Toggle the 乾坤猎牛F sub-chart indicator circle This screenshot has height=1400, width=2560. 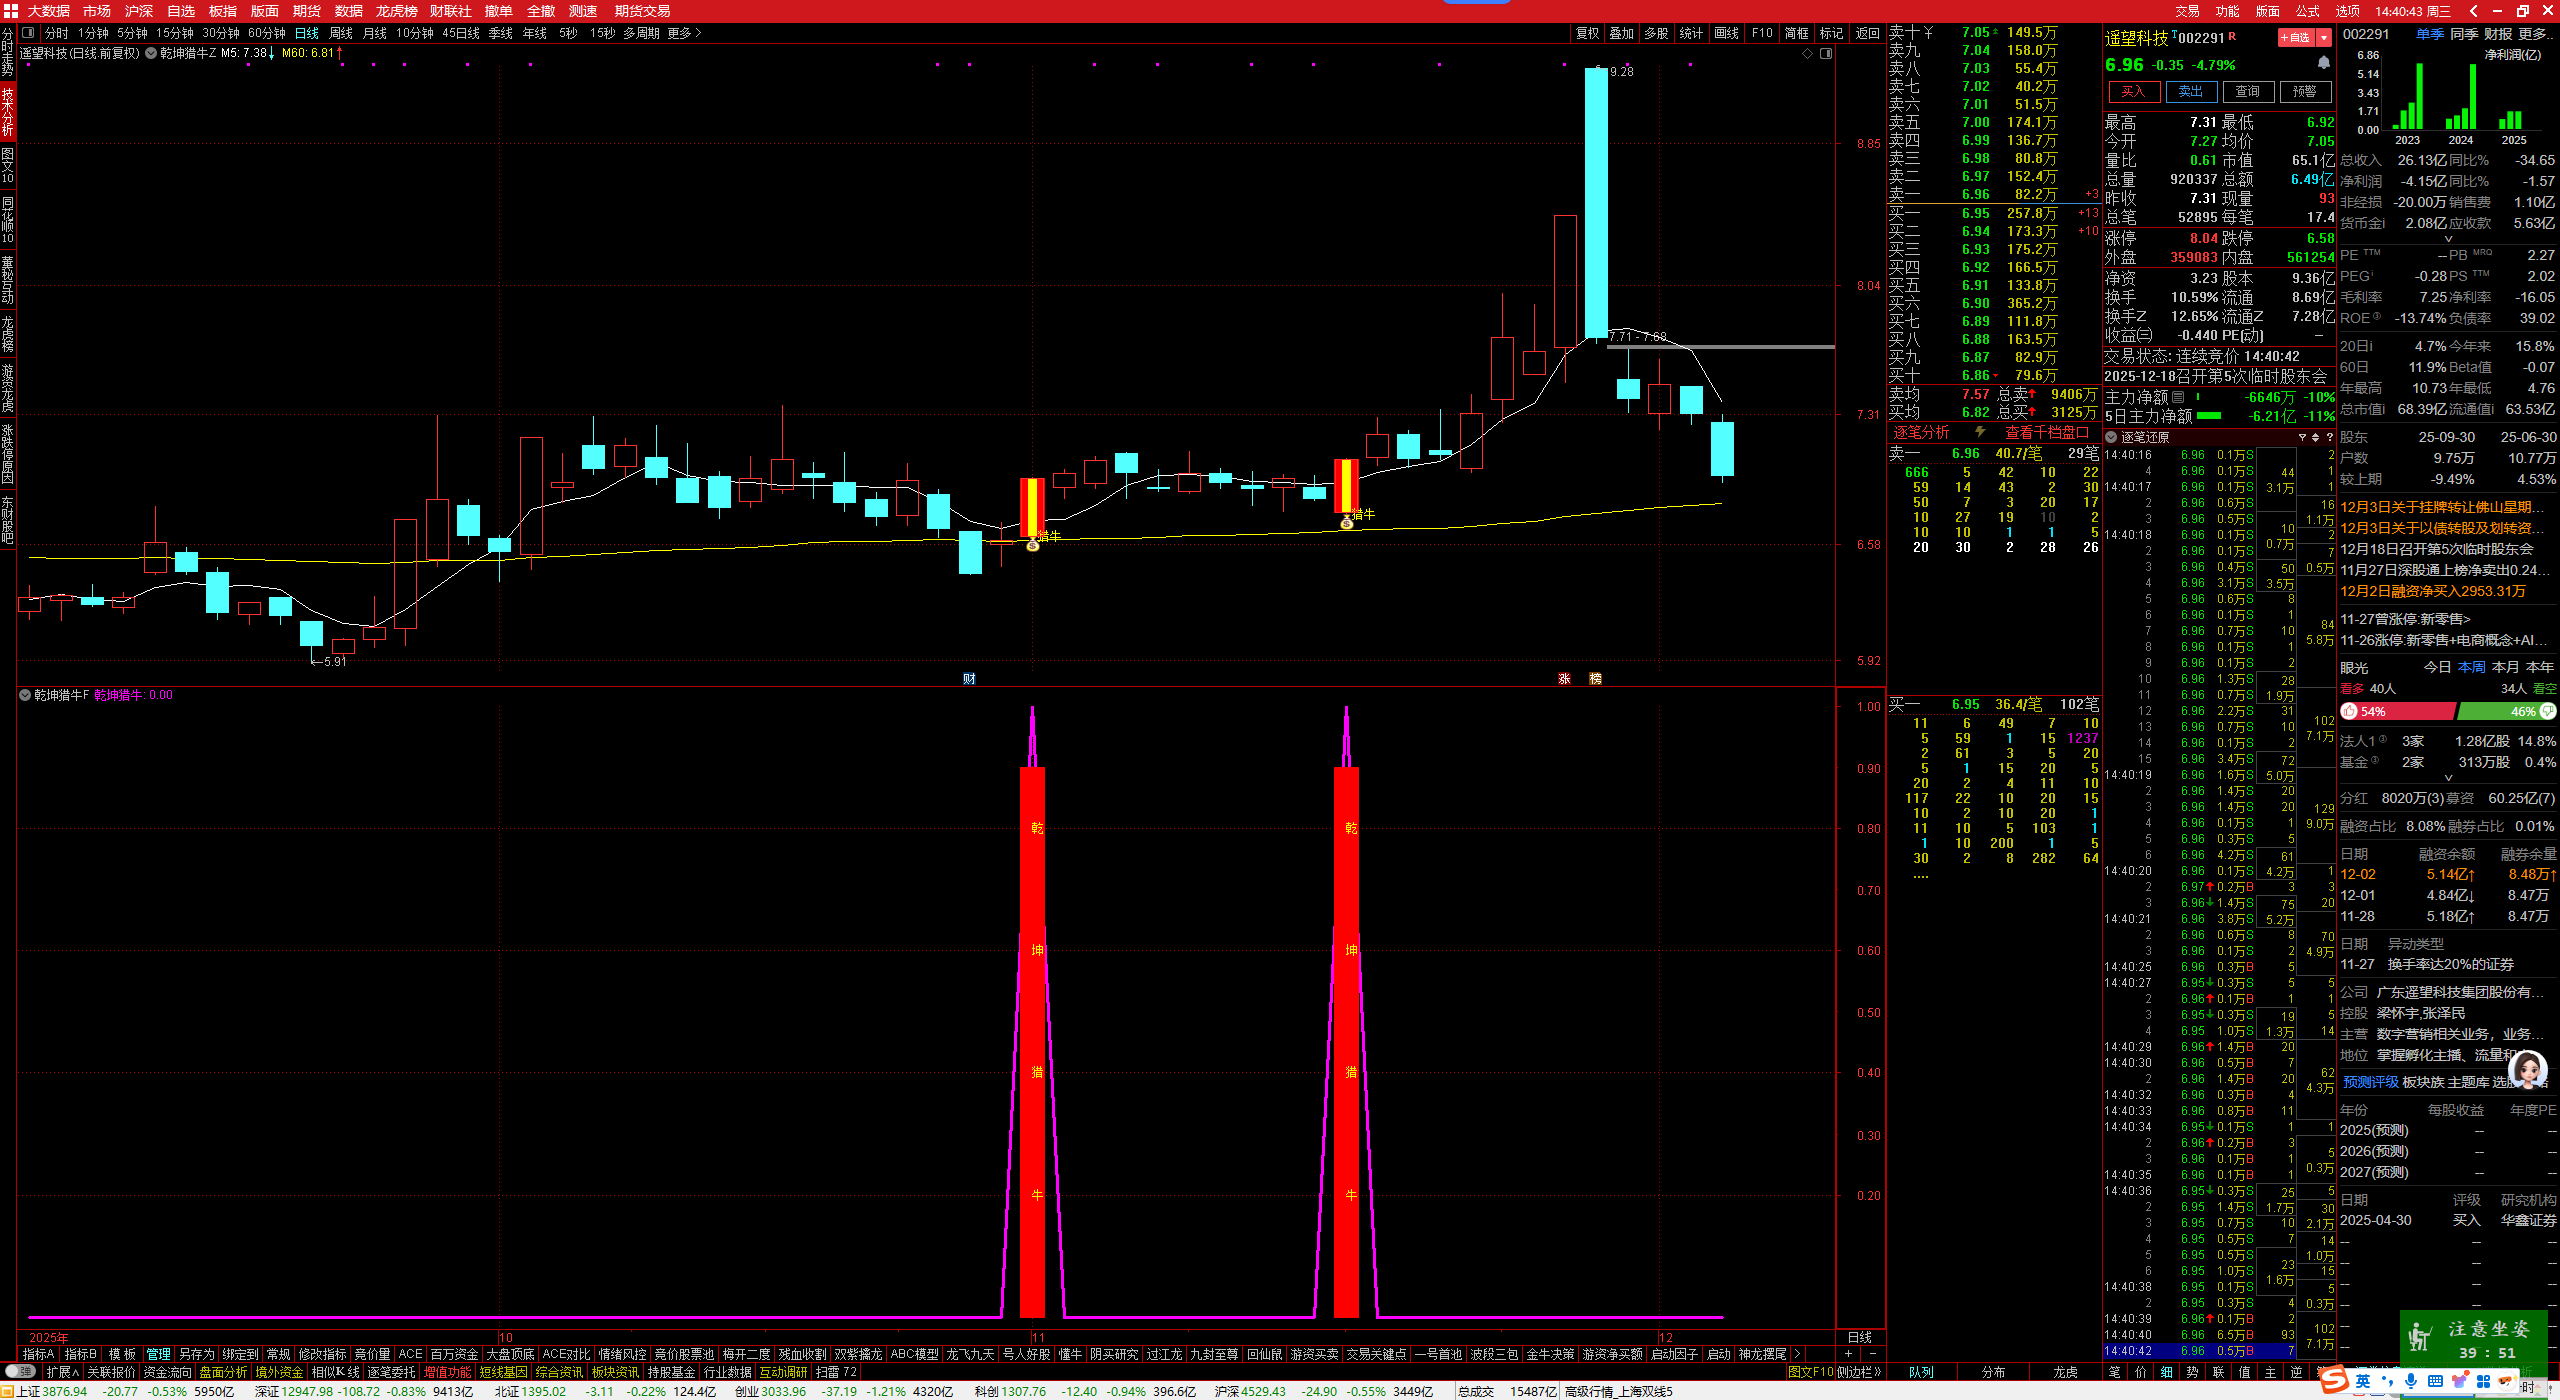25,695
